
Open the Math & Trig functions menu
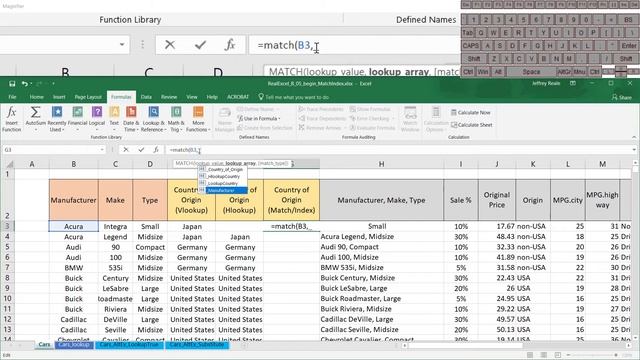pos(176,119)
